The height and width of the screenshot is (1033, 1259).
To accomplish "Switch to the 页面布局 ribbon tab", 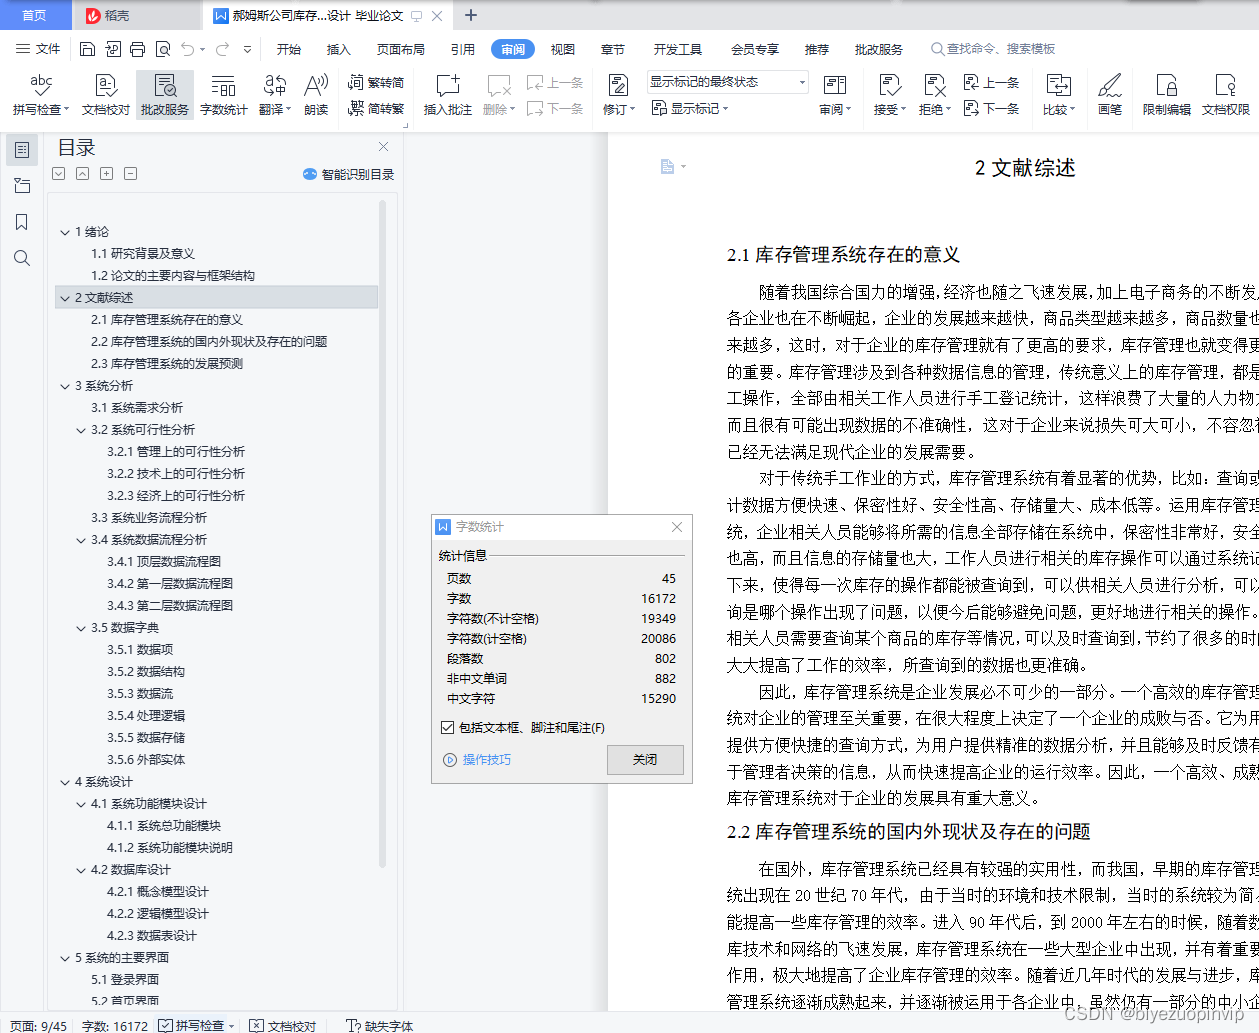I will (x=401, y=49).
